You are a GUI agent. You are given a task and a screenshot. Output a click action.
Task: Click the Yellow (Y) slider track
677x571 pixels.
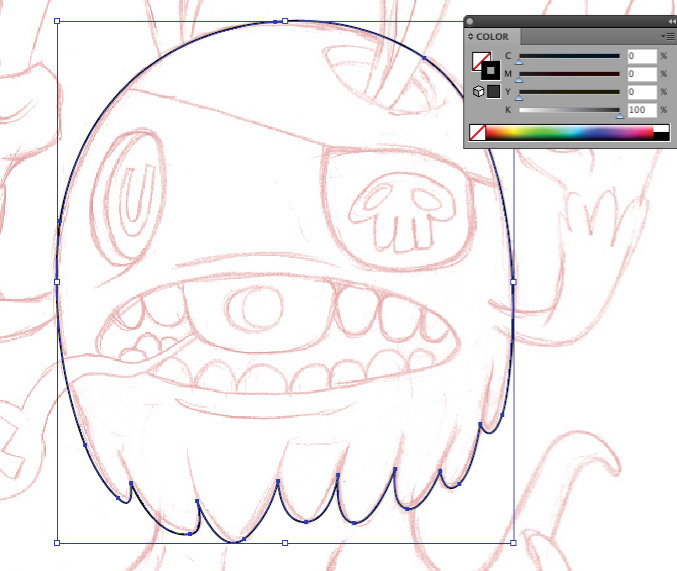[569, 92]
